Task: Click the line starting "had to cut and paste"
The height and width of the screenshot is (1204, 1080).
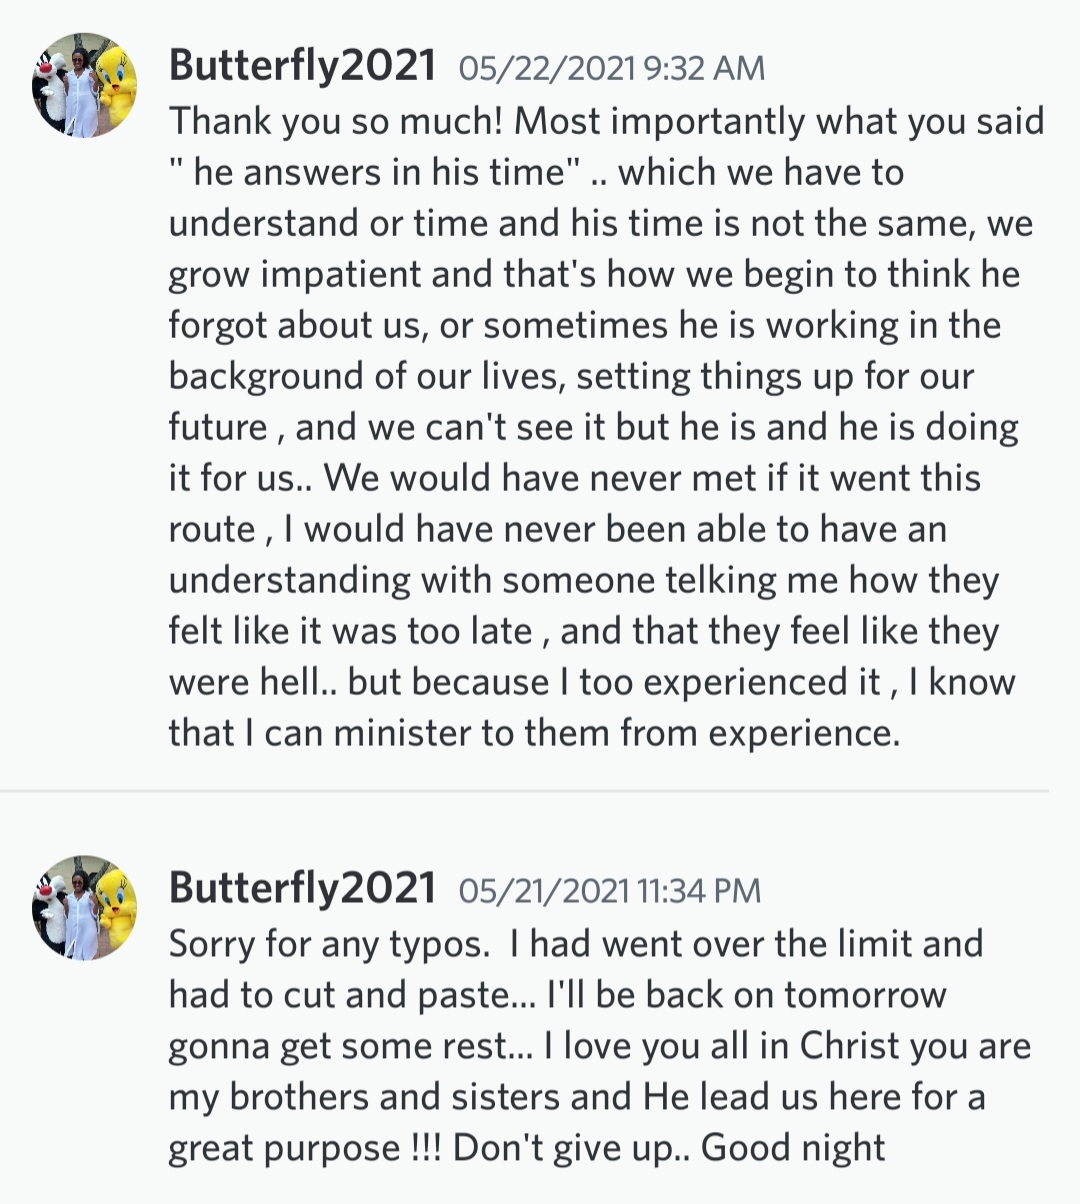Action: point(556,994)
